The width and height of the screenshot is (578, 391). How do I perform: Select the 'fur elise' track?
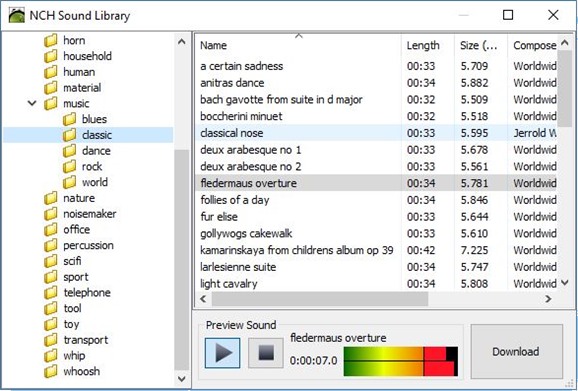[376, 217]
